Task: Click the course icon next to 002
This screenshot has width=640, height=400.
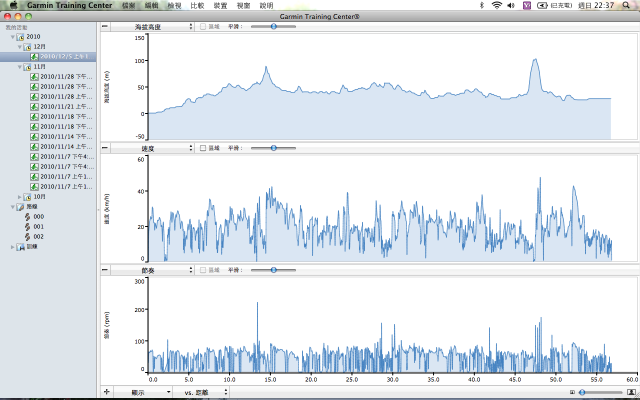Action: [27, 237]
